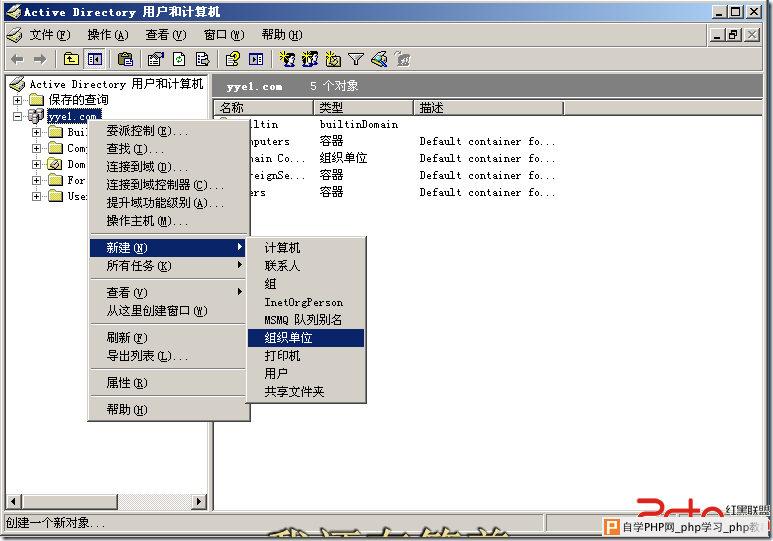Image resolution: width=773 pixels, height=541 pixels.
Task: Open the 操作(A) menu
Action: coord(108,35)
